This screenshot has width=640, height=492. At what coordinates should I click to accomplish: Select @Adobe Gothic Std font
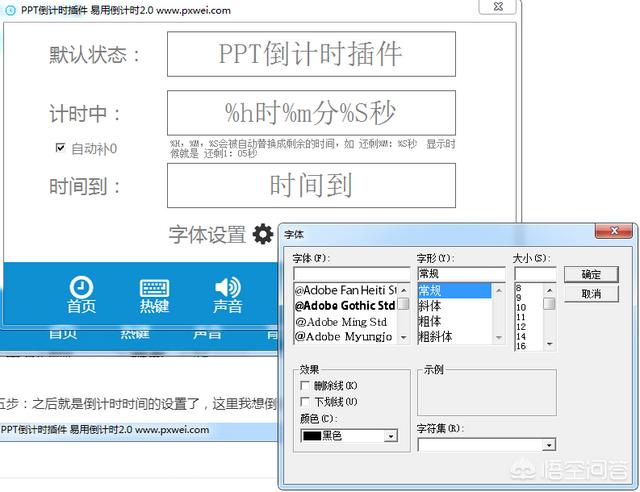coord(346,306)
